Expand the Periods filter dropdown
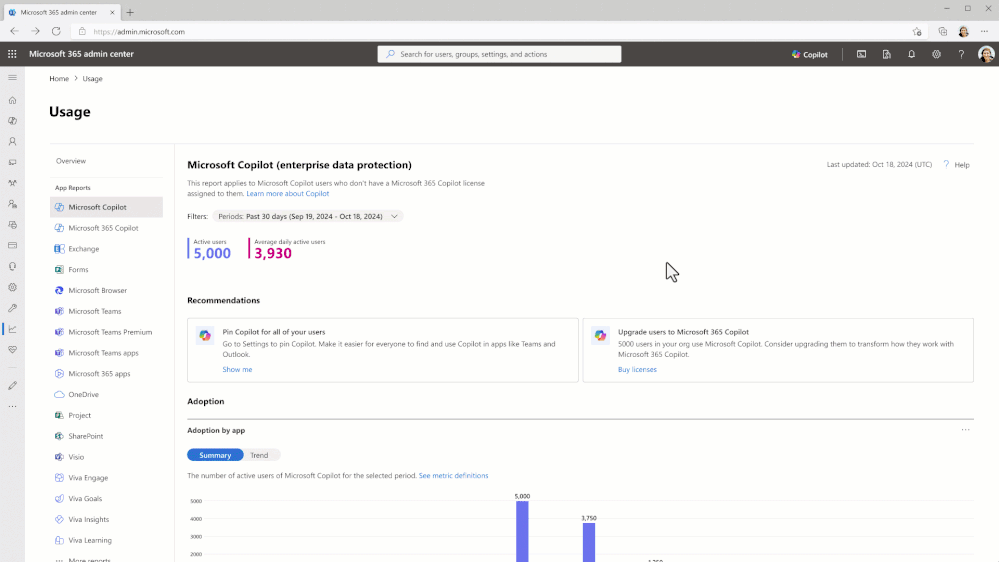999x562 pixels. click(x=308, y=217)
